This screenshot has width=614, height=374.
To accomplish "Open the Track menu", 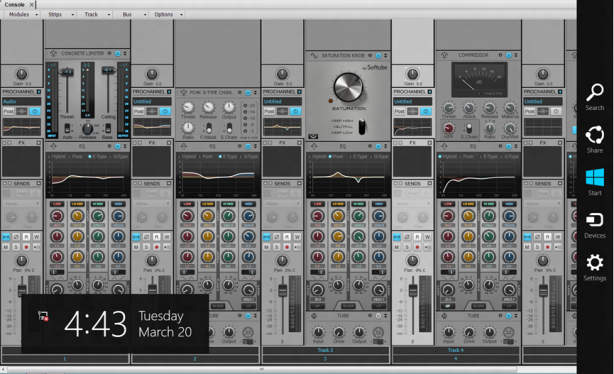I will point(96,14).
